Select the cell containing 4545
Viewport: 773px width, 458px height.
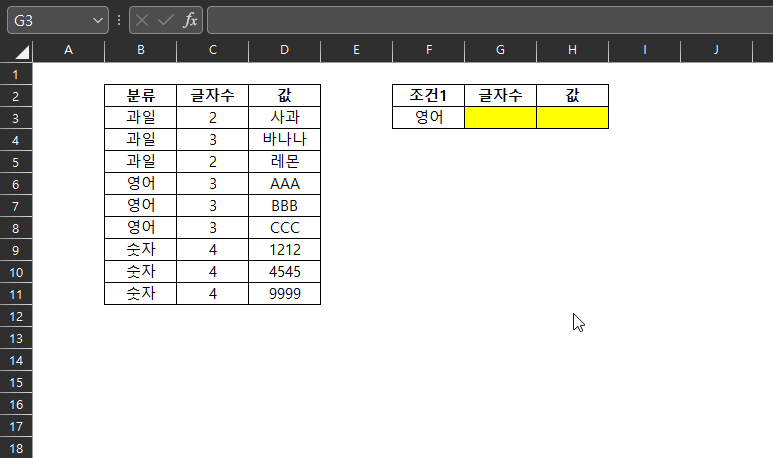pyautogui.click(x=284, y=272)
